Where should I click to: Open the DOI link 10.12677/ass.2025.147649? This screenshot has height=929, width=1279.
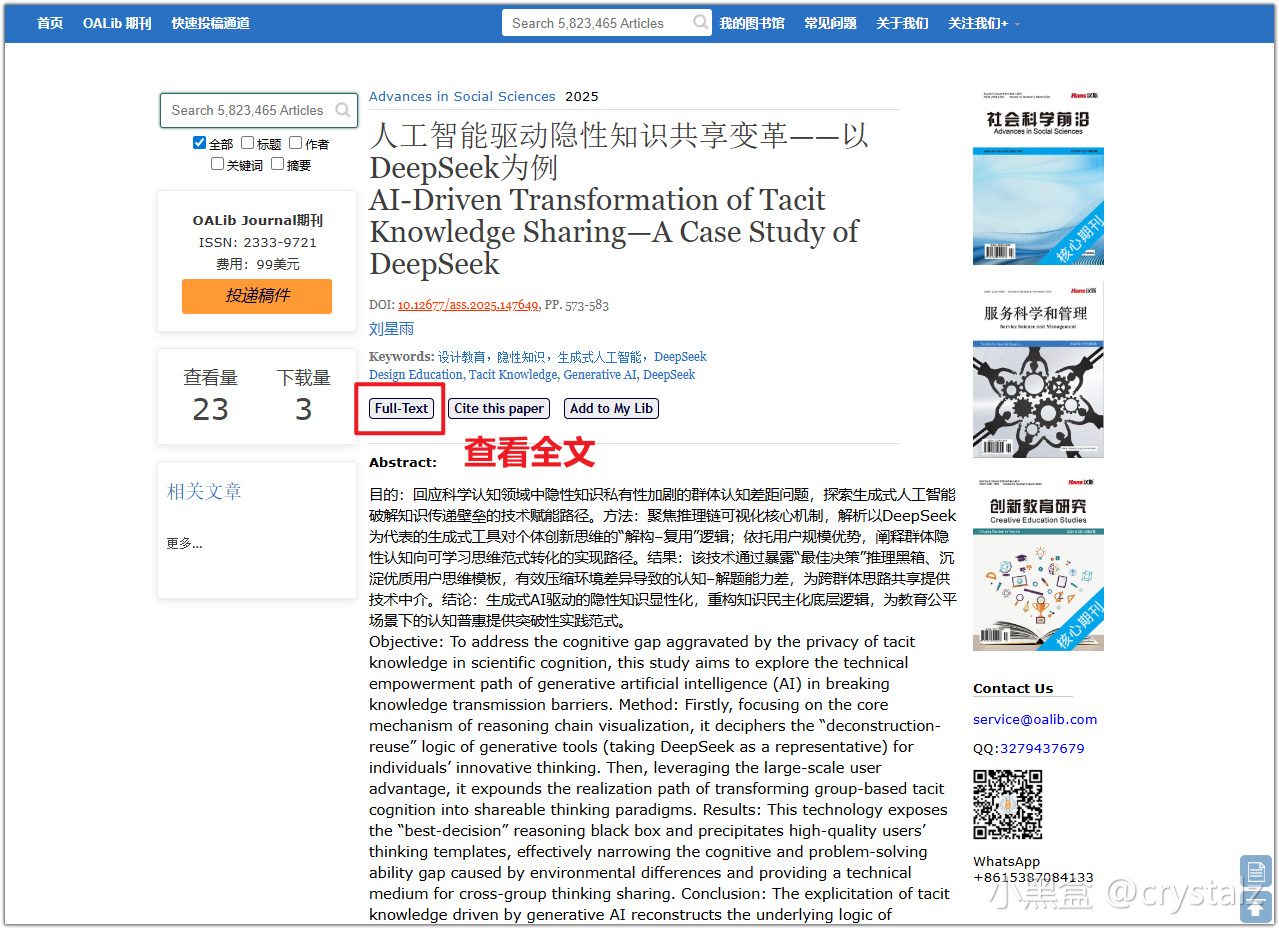click(468, 305)
